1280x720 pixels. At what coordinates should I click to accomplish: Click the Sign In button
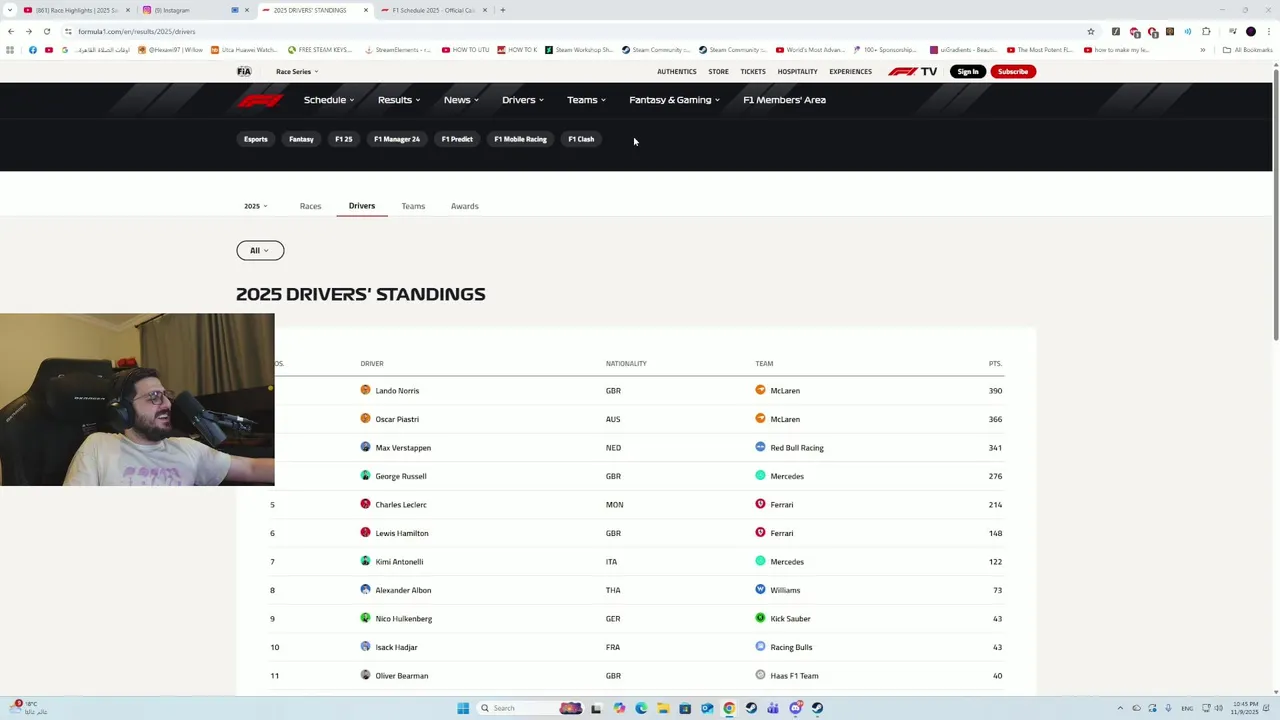click(x=968, y=71)
